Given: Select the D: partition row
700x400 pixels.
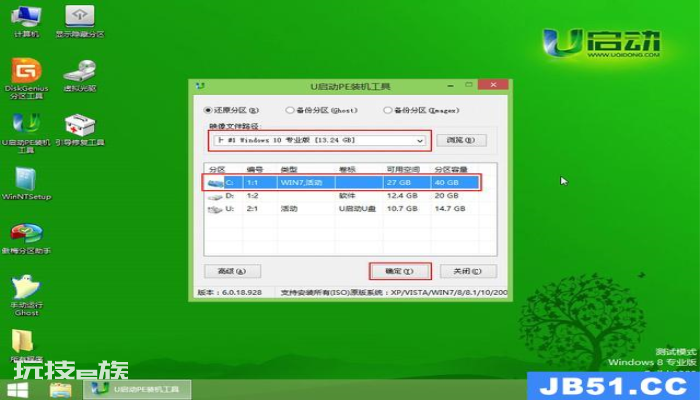Looking at the screenshot, I should (342, 196).
